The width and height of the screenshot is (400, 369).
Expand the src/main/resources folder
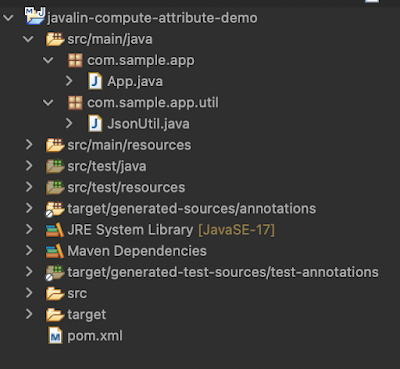point(29,145)
